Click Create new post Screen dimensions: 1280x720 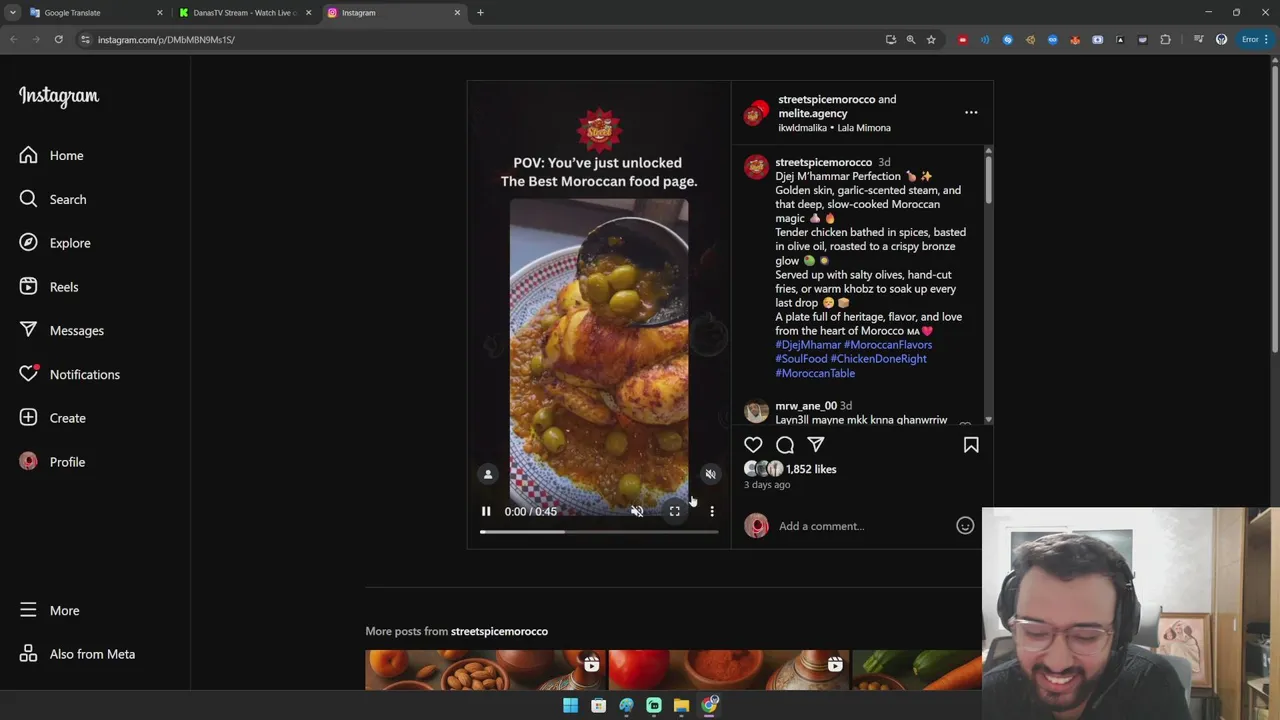click(52, 418)
